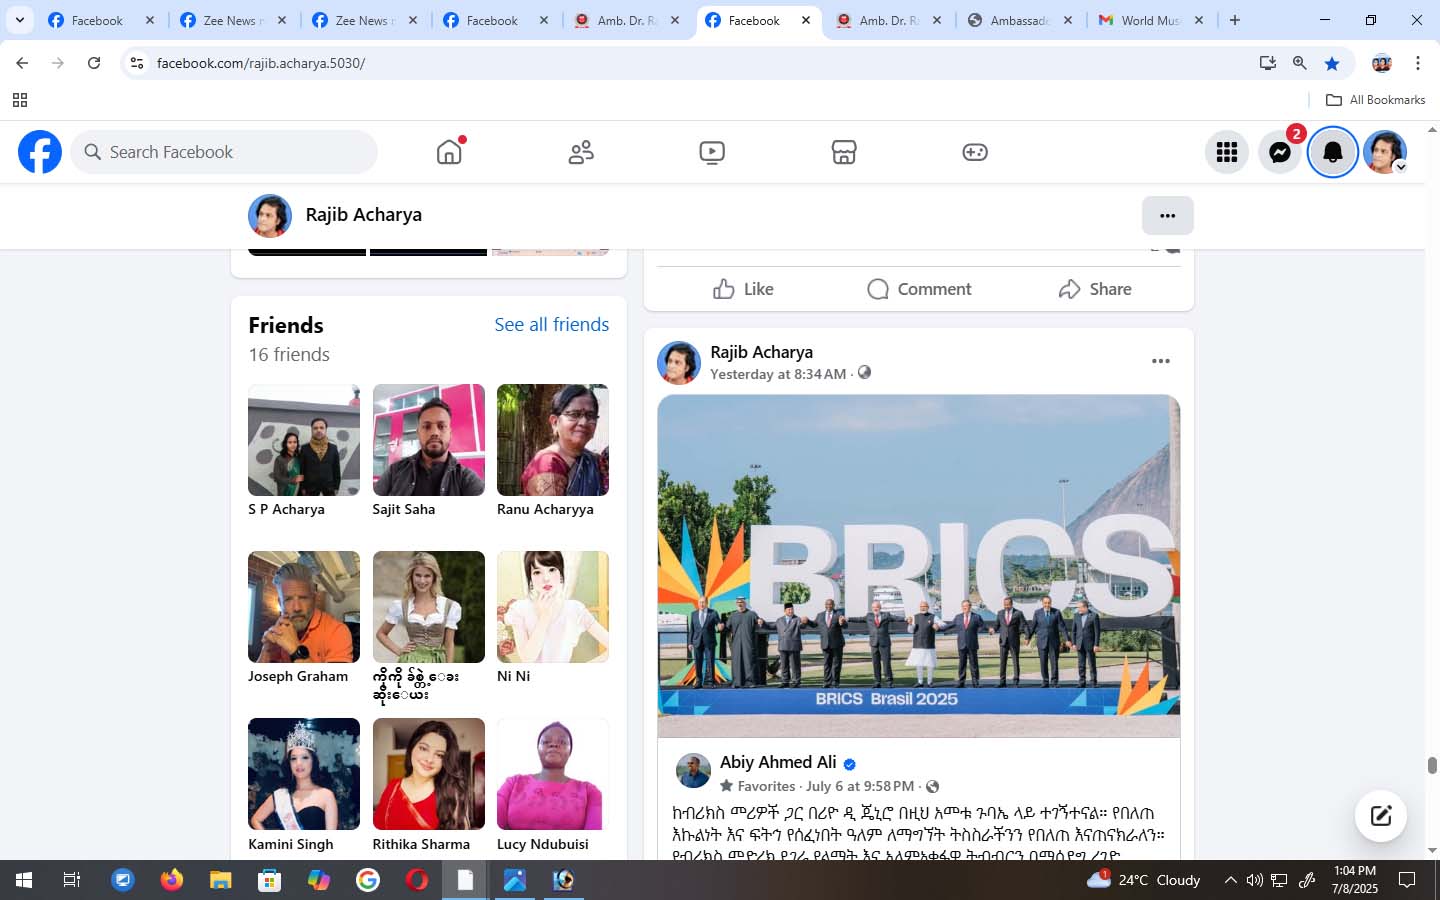The height and width of the screenshot is (900, 1440).
Task: Switch to first Zee News tab
Action: [x=232, y=20]
